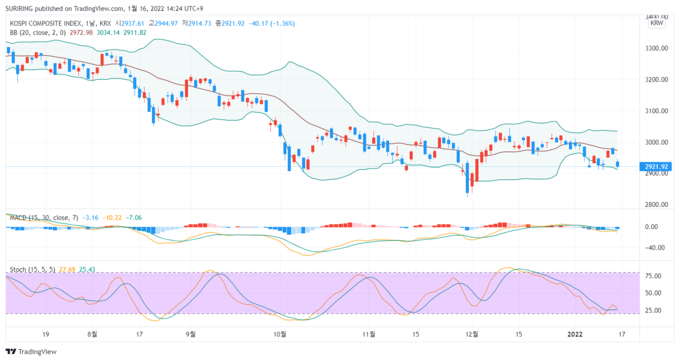Click the BB lower value 2911.82
Image resolution: width=680 pixels, height=361 pixels.
click(135, 33)
